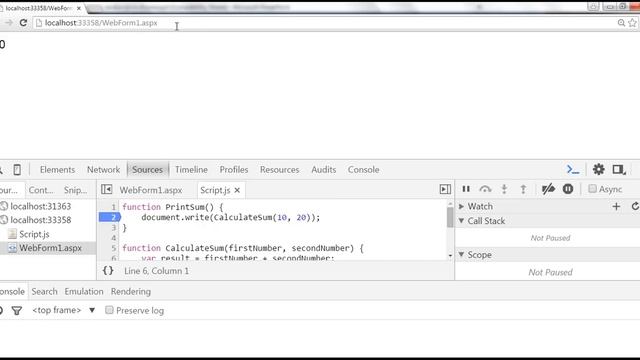The image size is (640, 360).
Task: Switch to Content scripts navigator tab
Action: [x=41, y=190]
